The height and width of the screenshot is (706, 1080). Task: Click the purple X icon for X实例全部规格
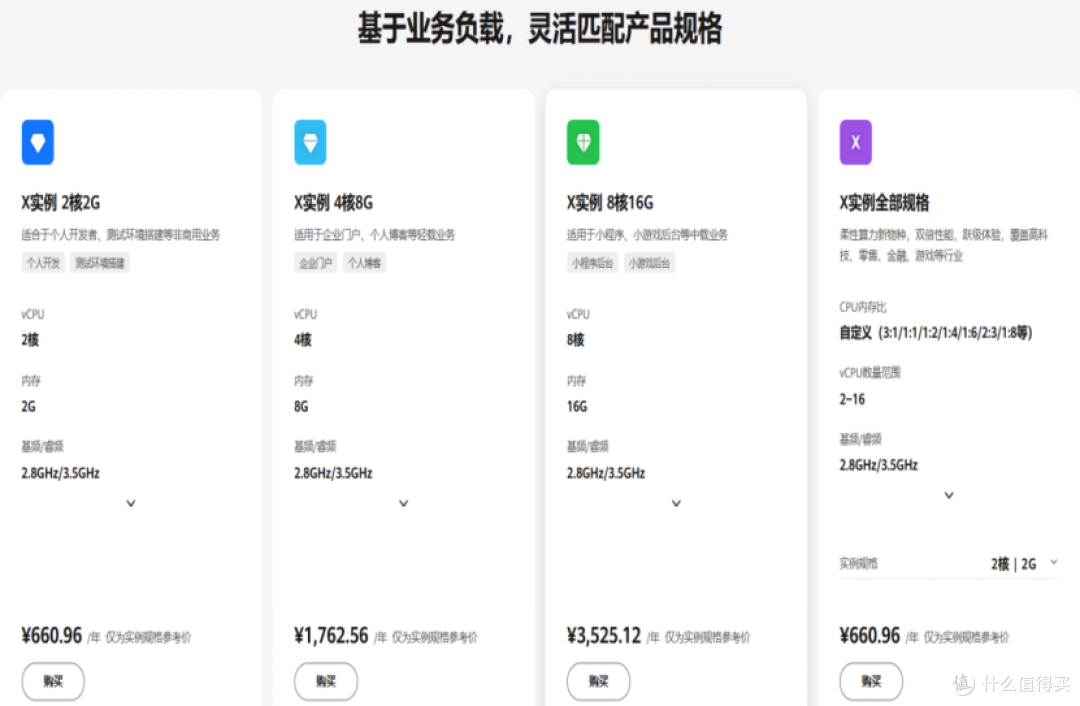click(856, 143)
